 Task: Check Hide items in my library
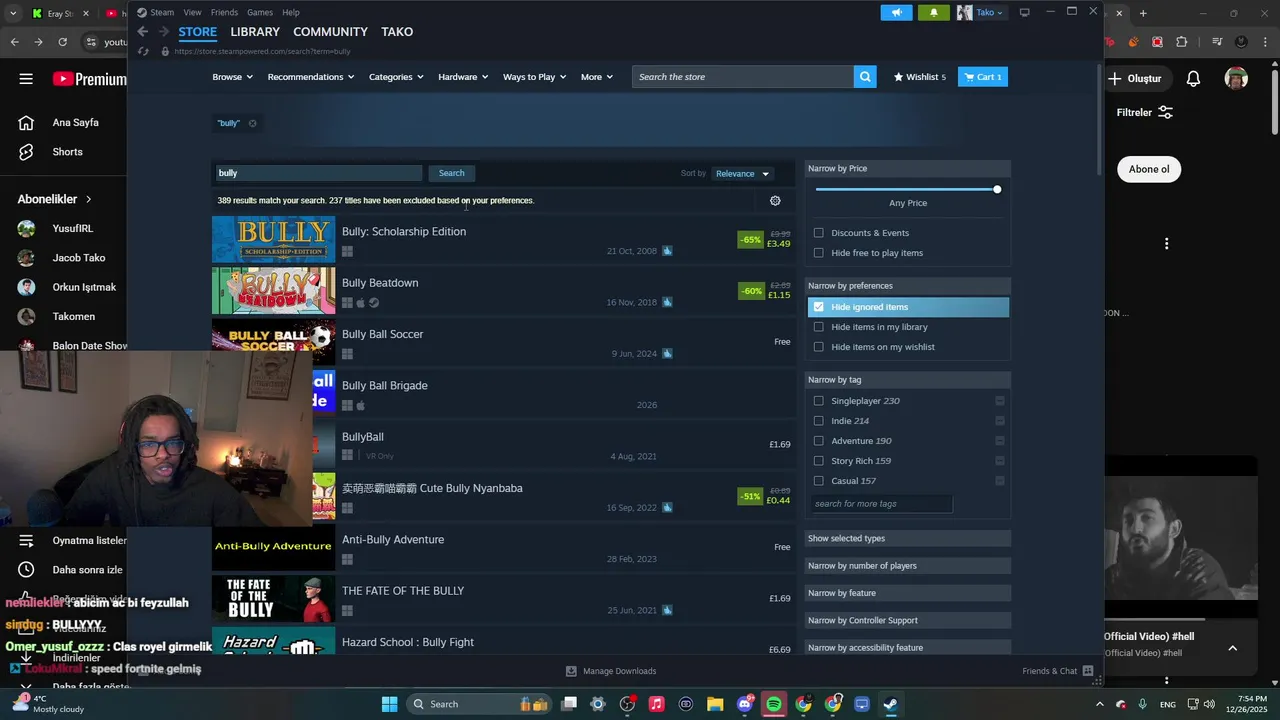(819, 327)
